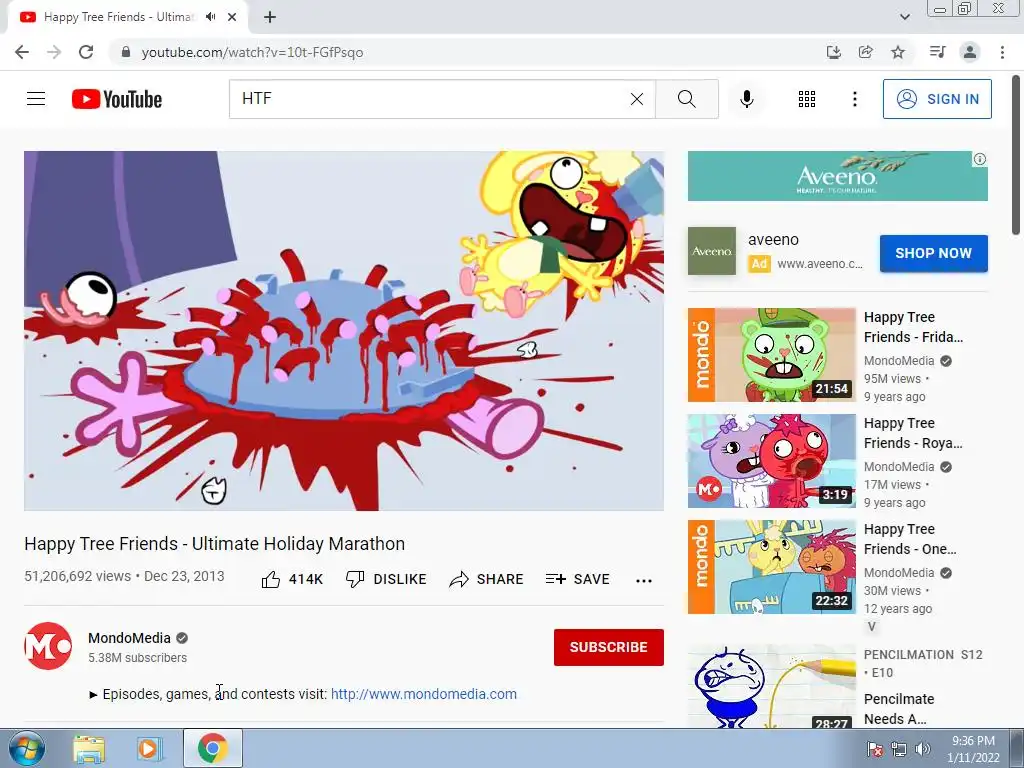Image resolution: width=1024 pixels, height=768 pixels.
Task: Click SHOP NOW on the Aveeno ad
Action: pos(933,253)
